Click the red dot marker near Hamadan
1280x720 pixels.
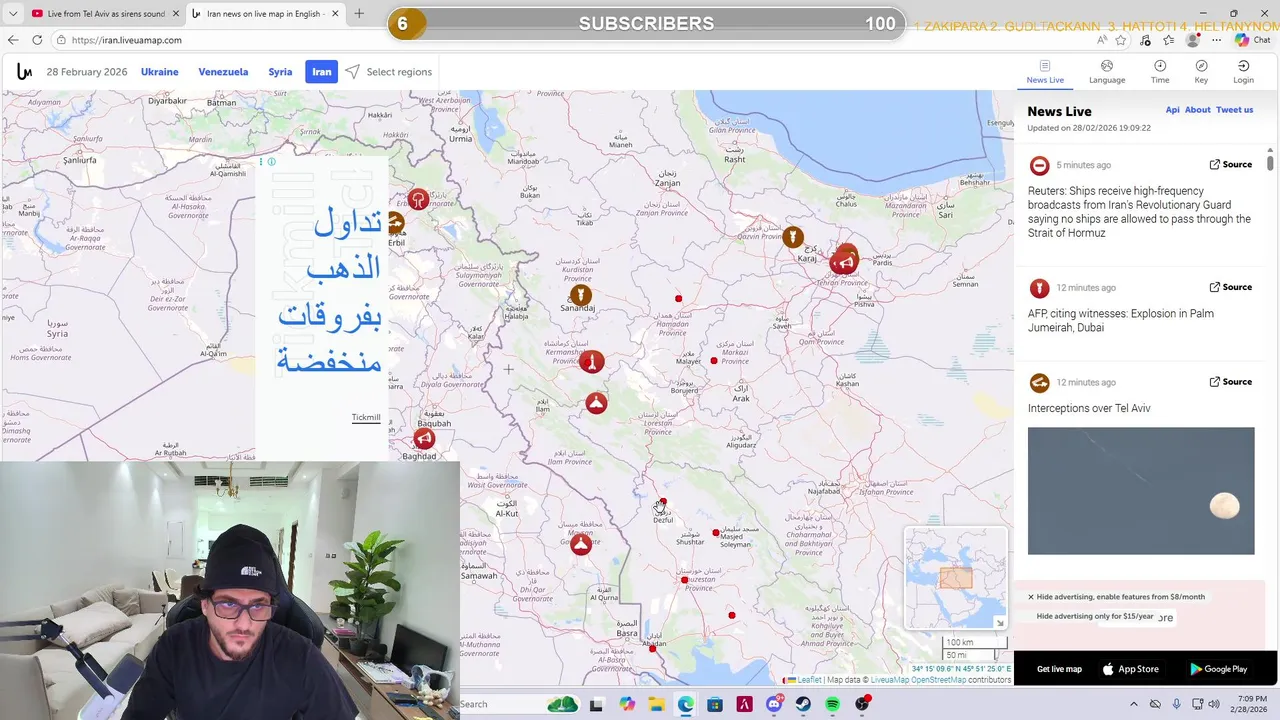point(679,298)
